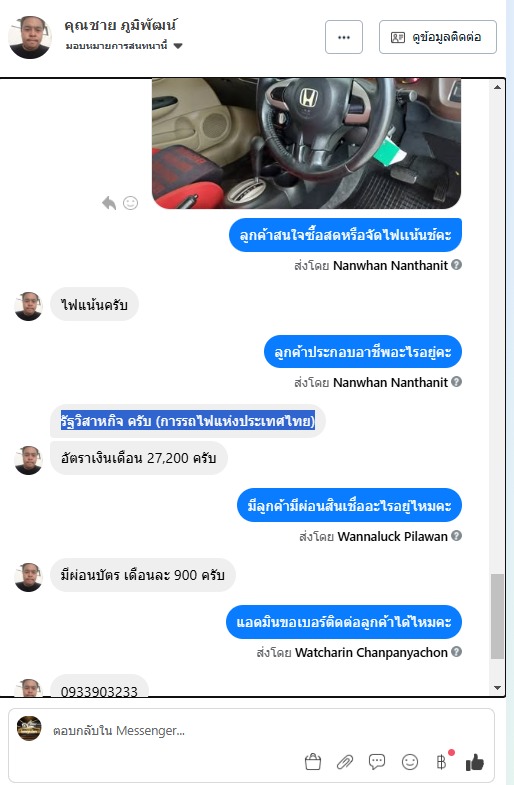Open the shopping bag product icon

pos(313,761)
